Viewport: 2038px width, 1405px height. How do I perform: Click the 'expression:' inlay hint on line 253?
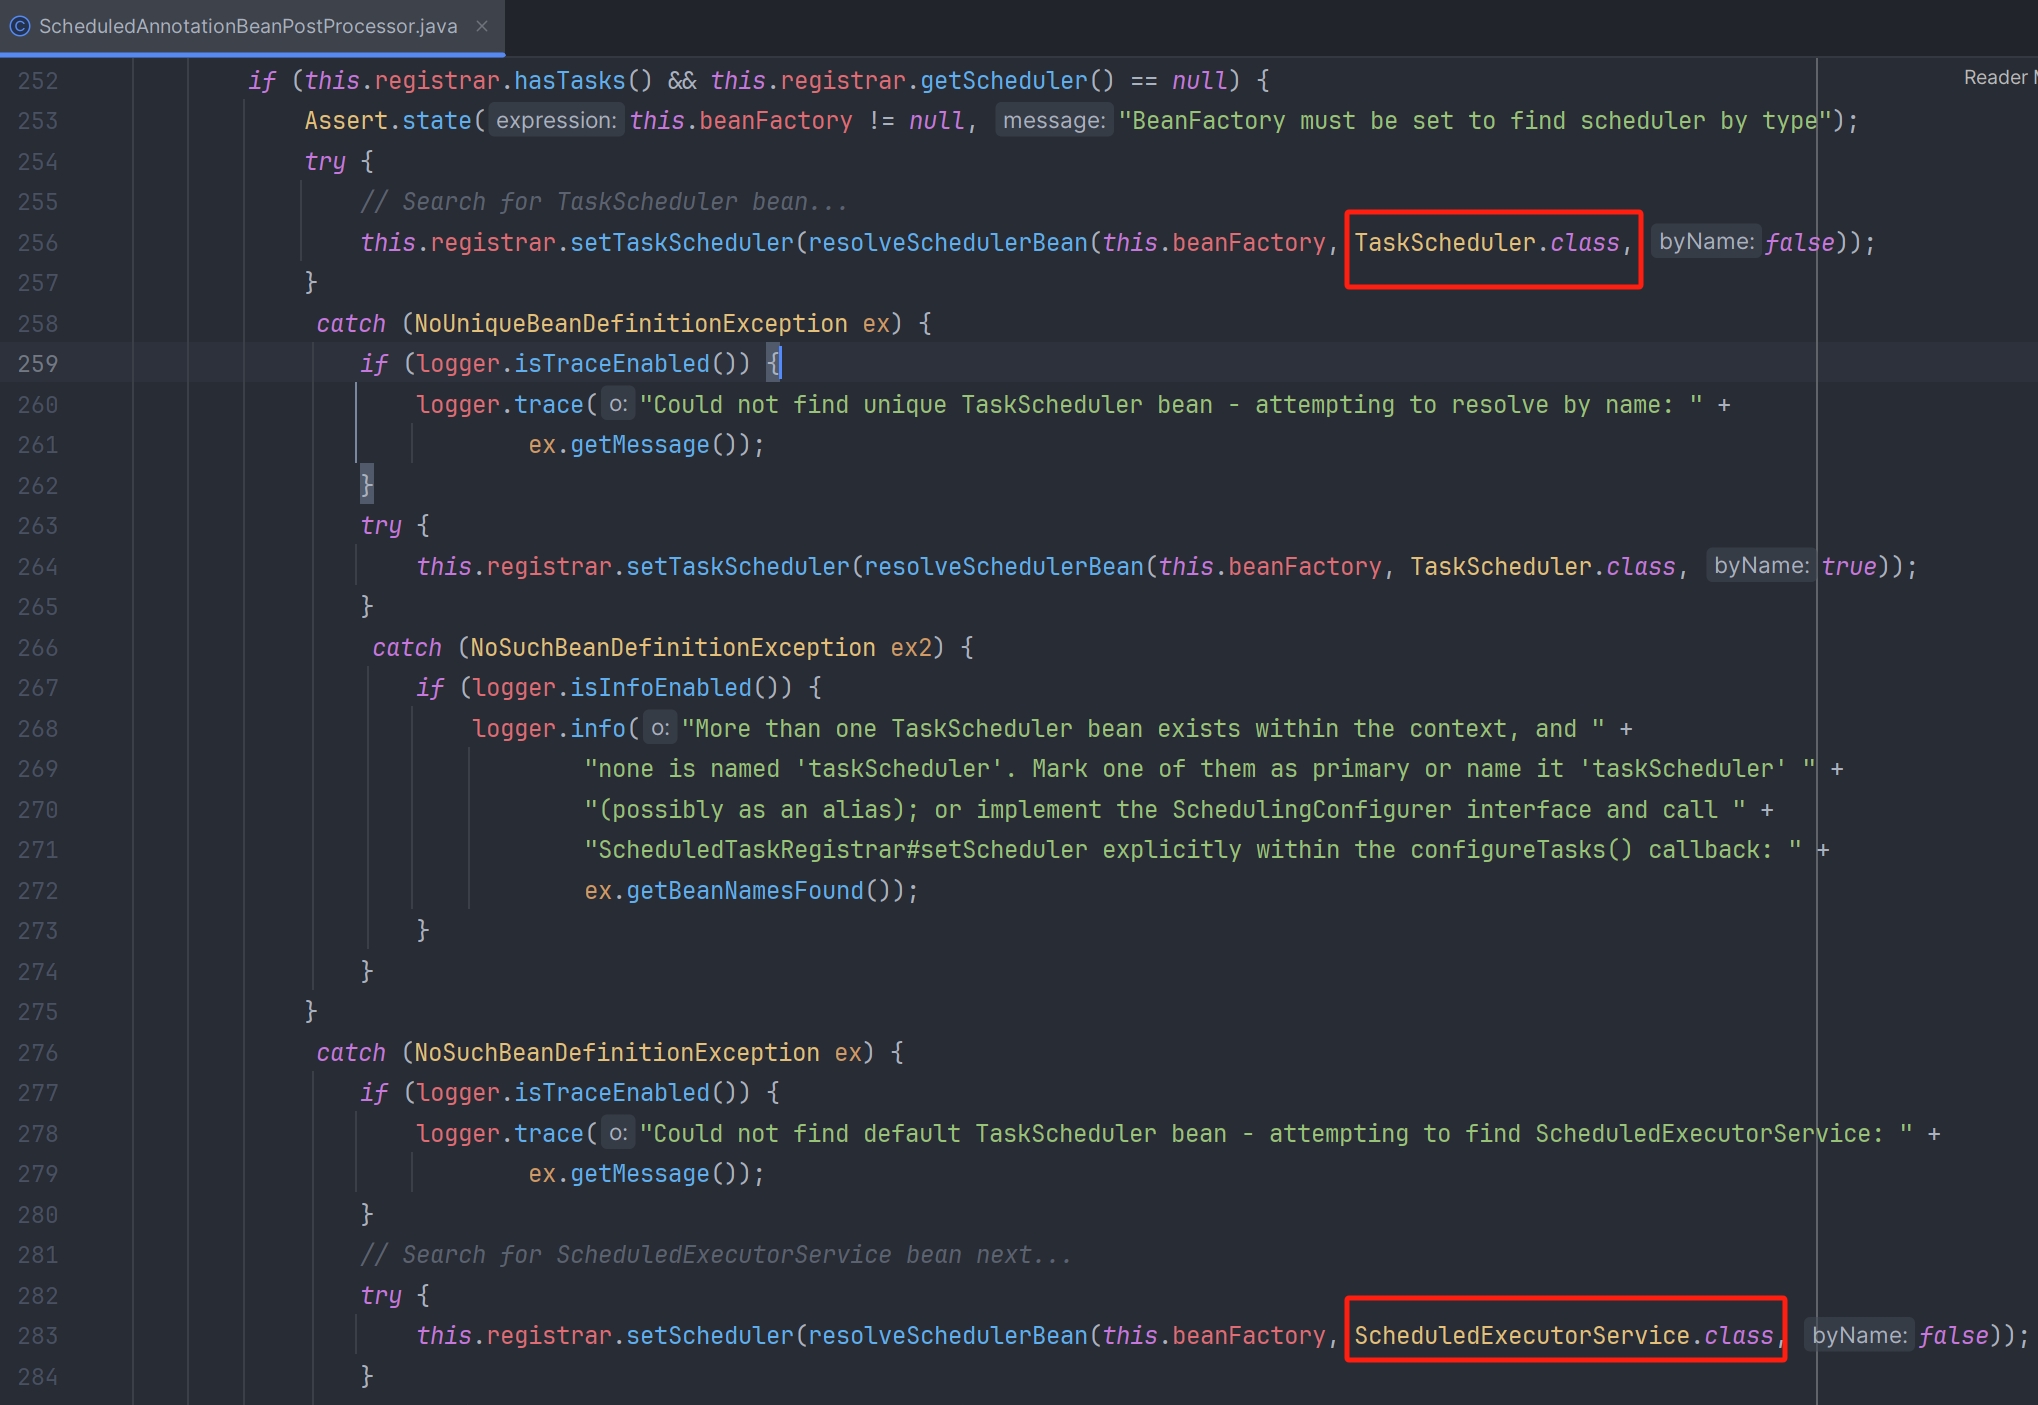pyautogui.click(x=556, y=121)
